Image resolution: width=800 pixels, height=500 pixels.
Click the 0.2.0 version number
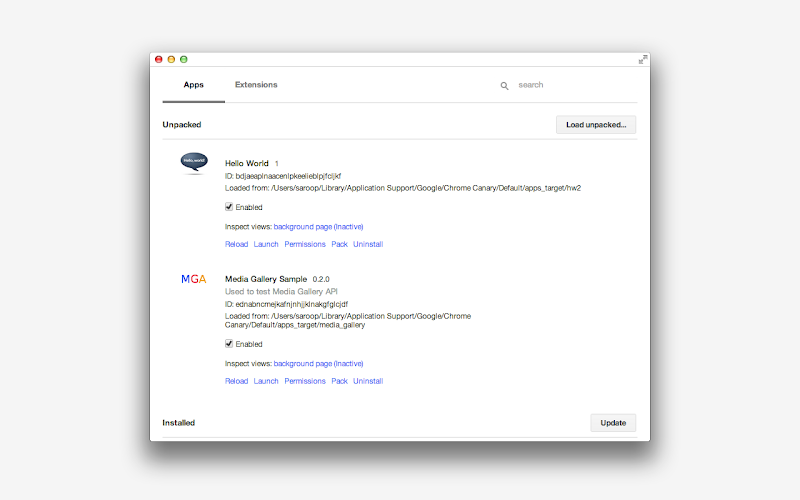coord(321,279)
